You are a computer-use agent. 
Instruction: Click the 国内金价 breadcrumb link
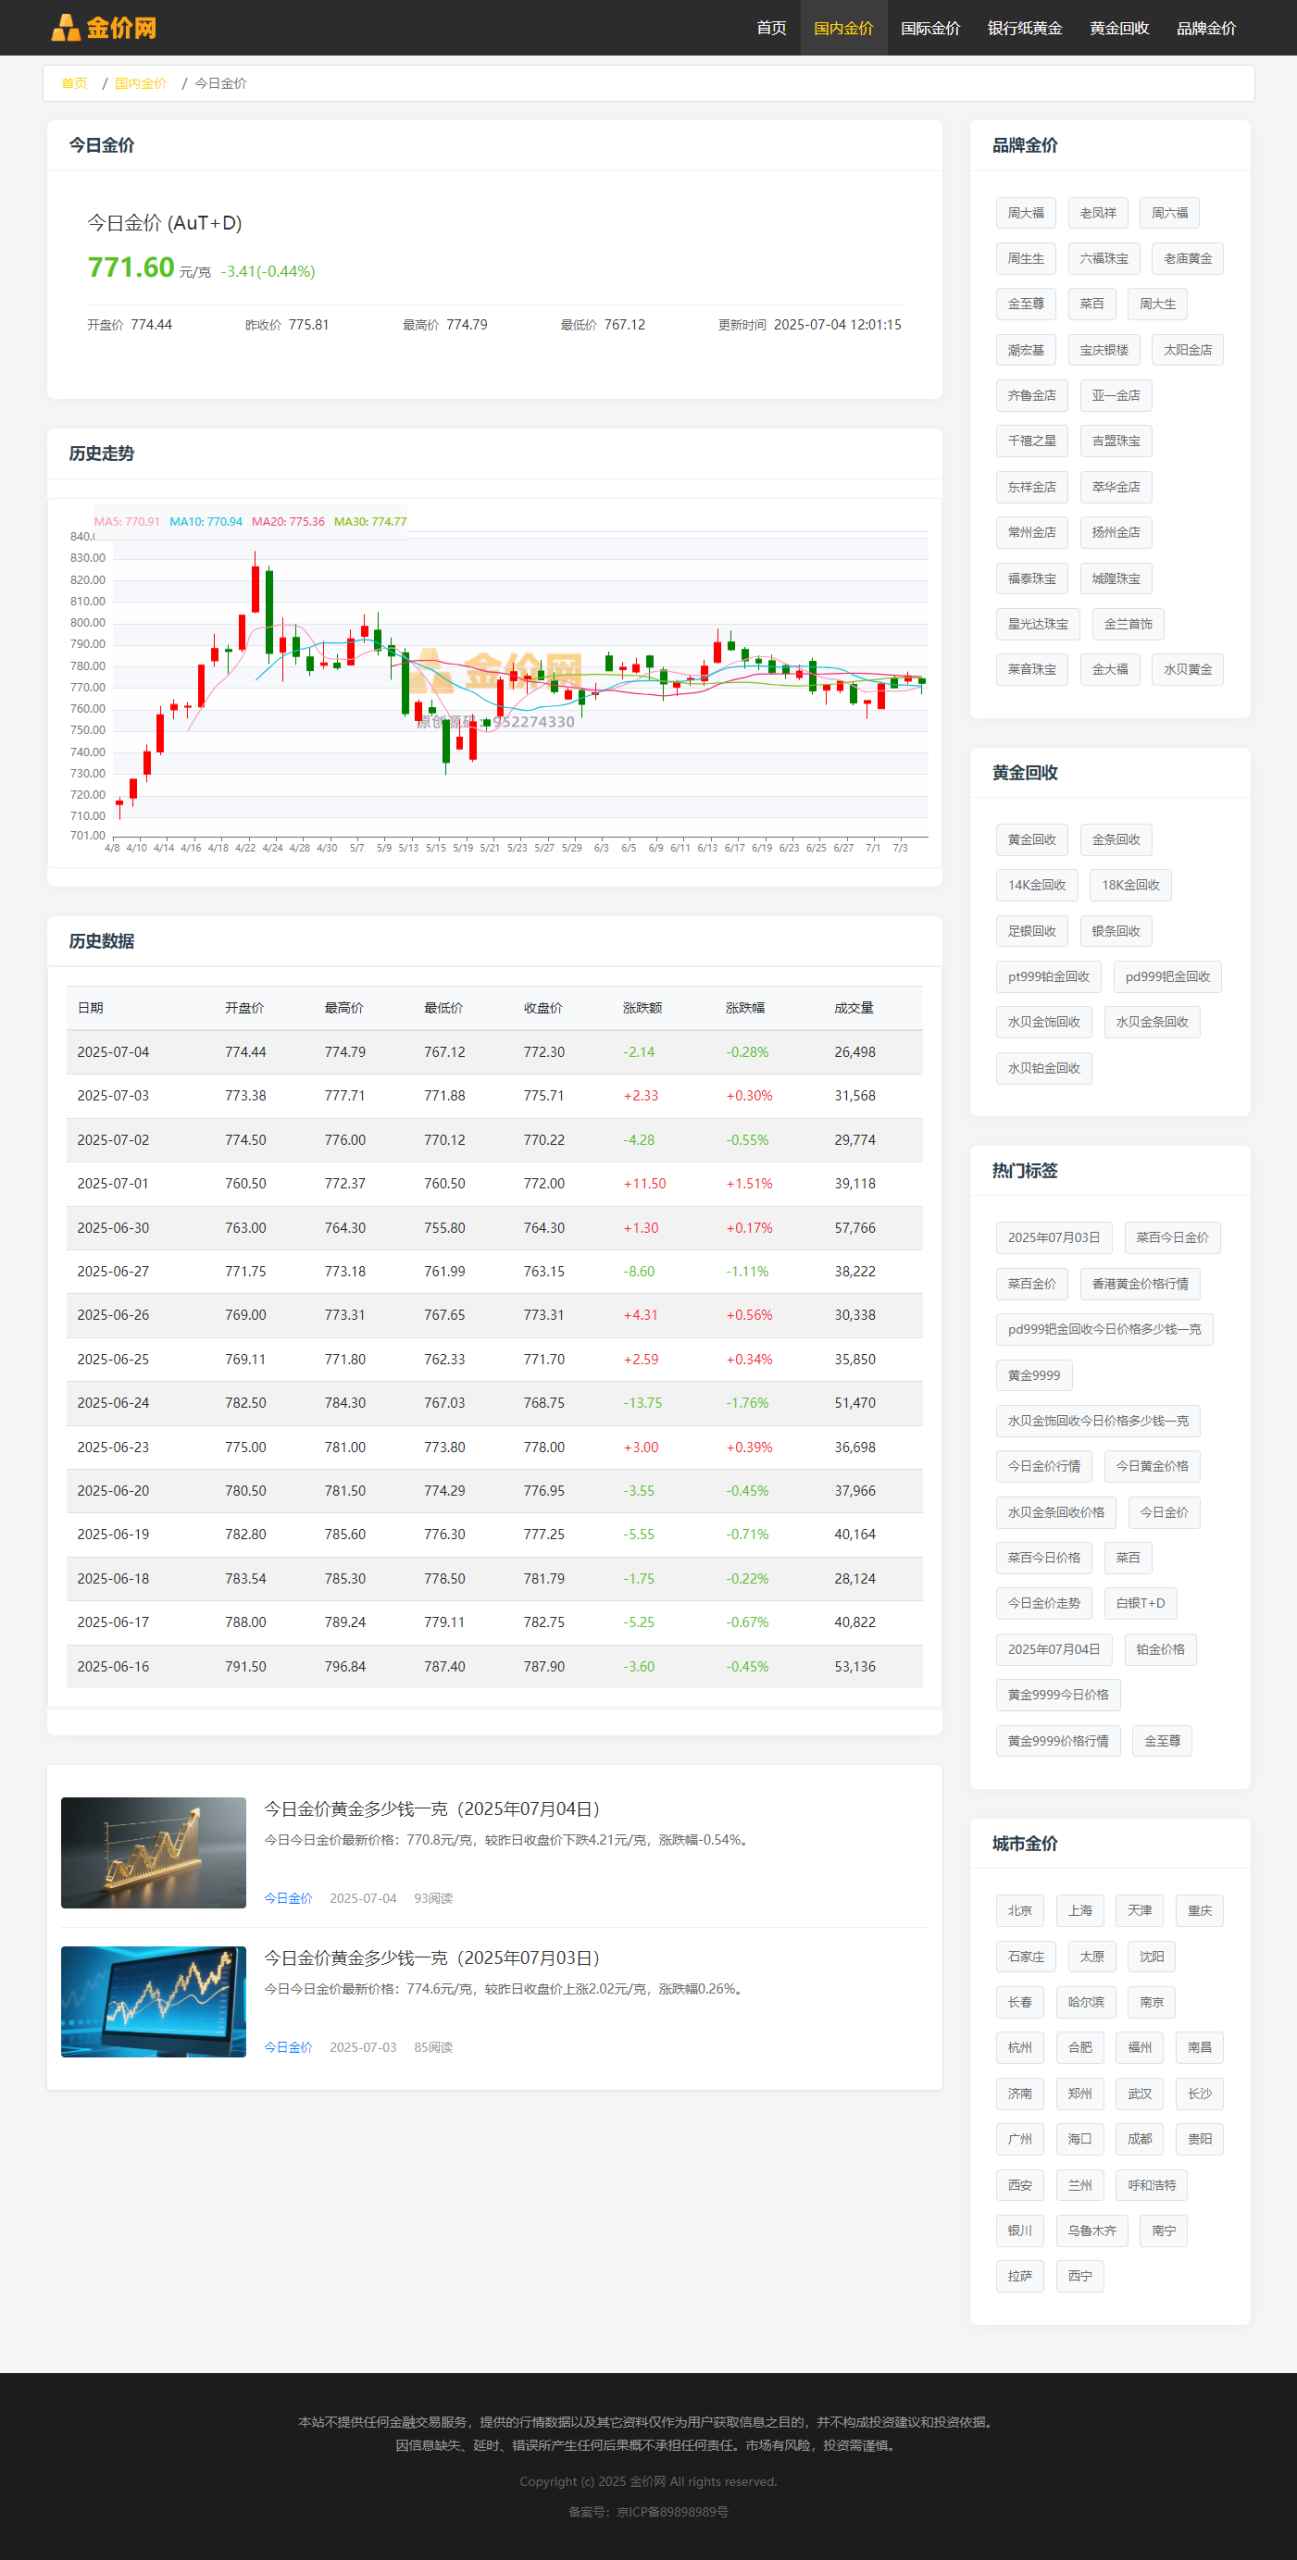(x=141, y=84)
